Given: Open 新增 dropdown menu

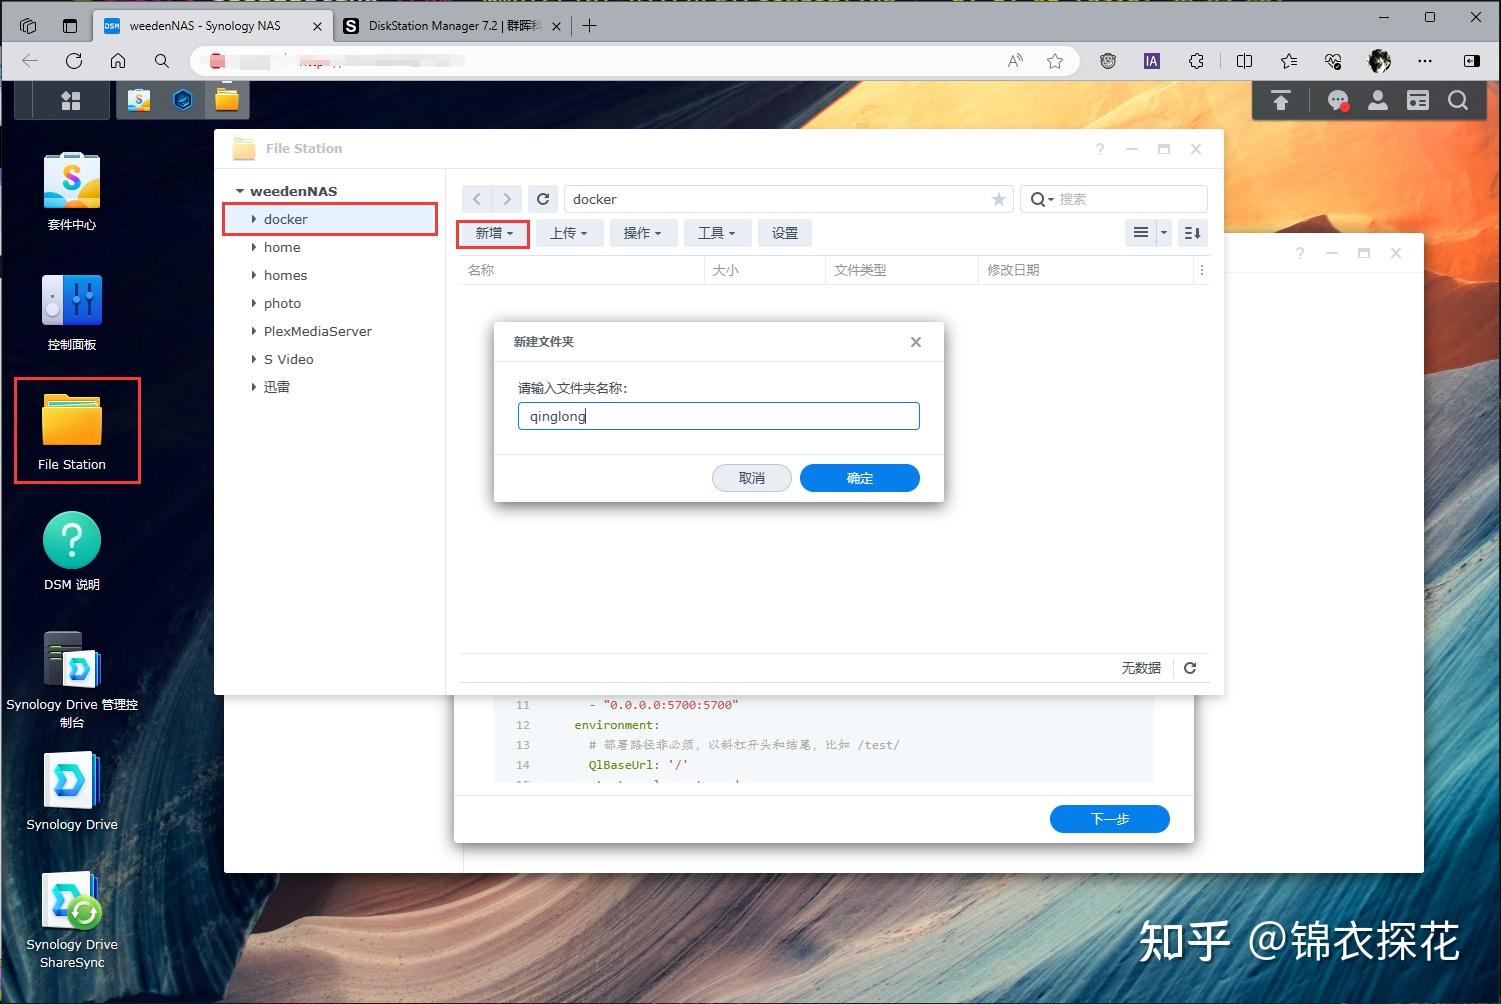Looking at the screenshot, I should pos(493,233).
